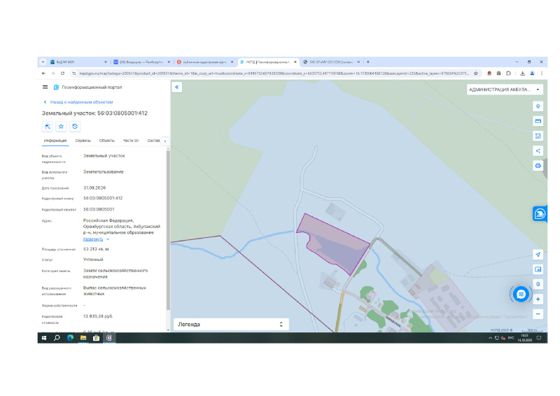Click the info panel vertical scrollbar

[168, 229]
